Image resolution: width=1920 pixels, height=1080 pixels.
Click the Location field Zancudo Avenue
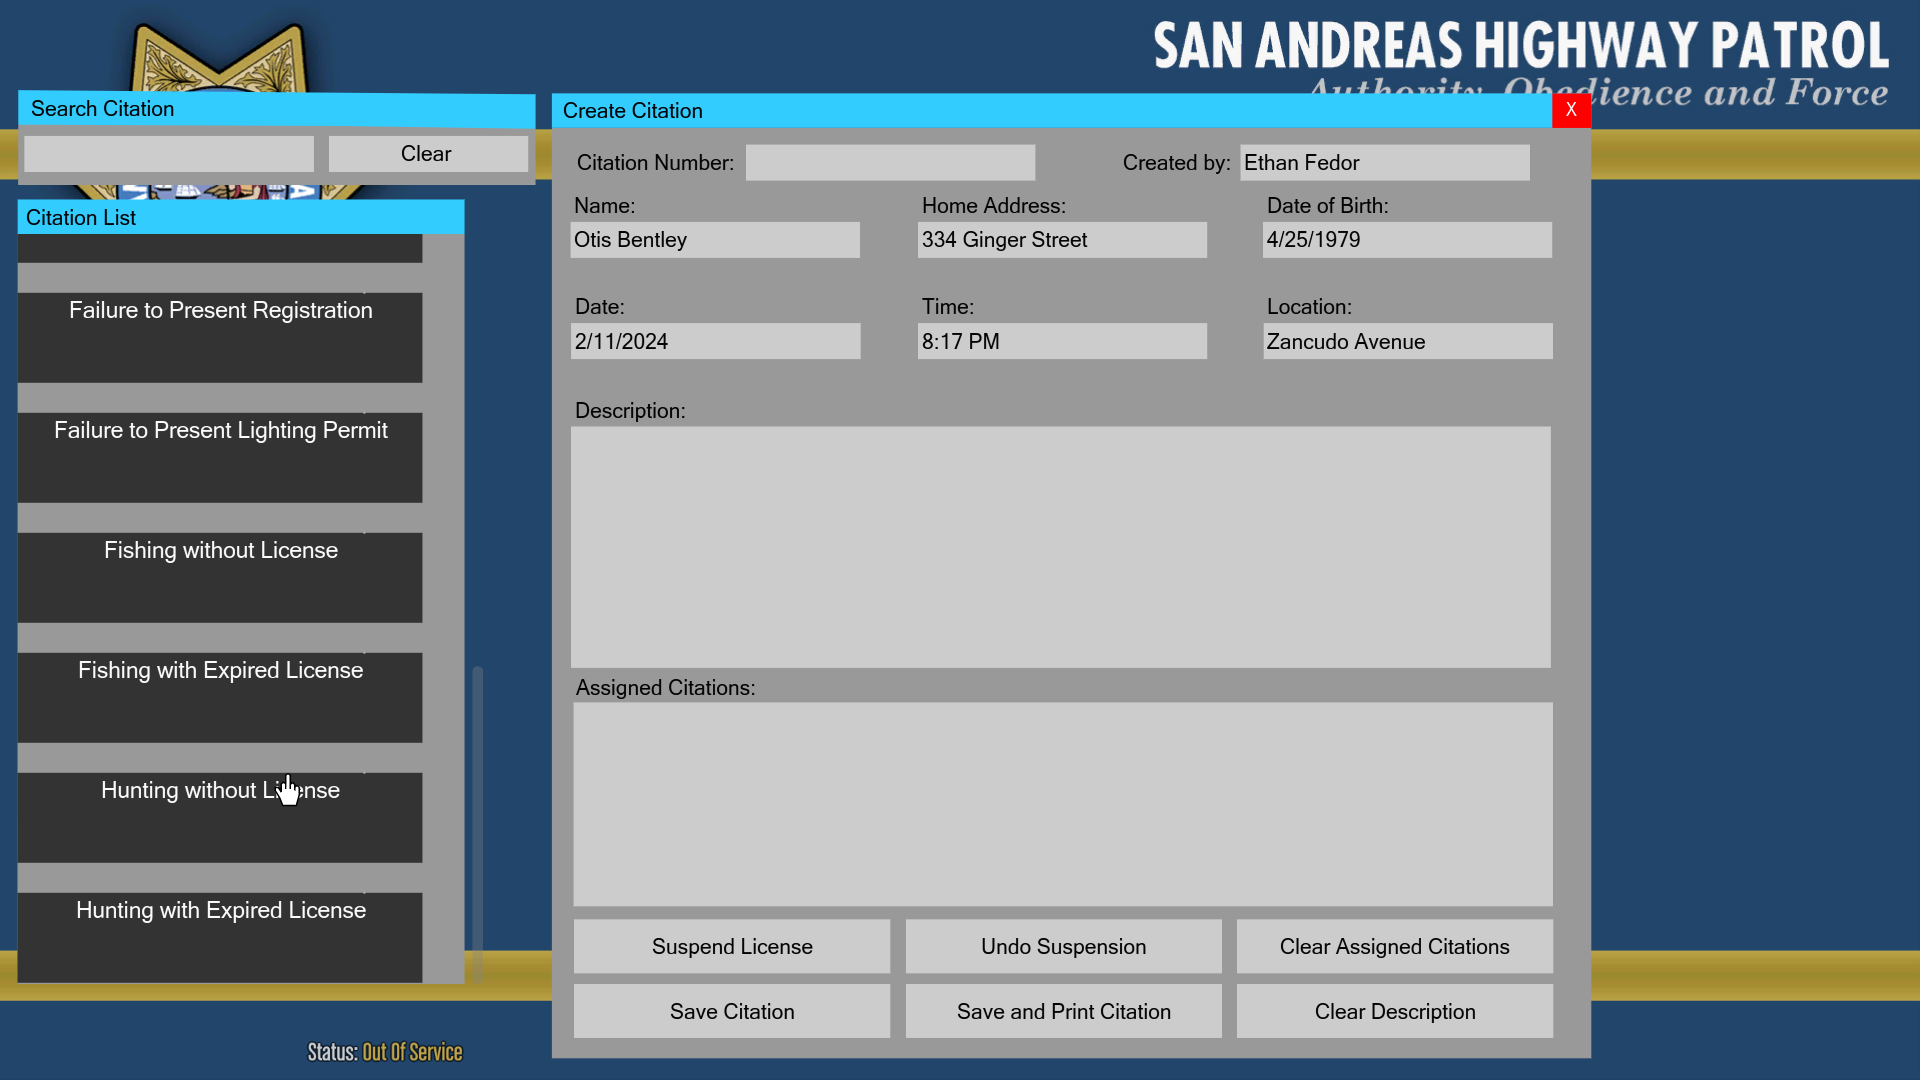pos(1407,342)
